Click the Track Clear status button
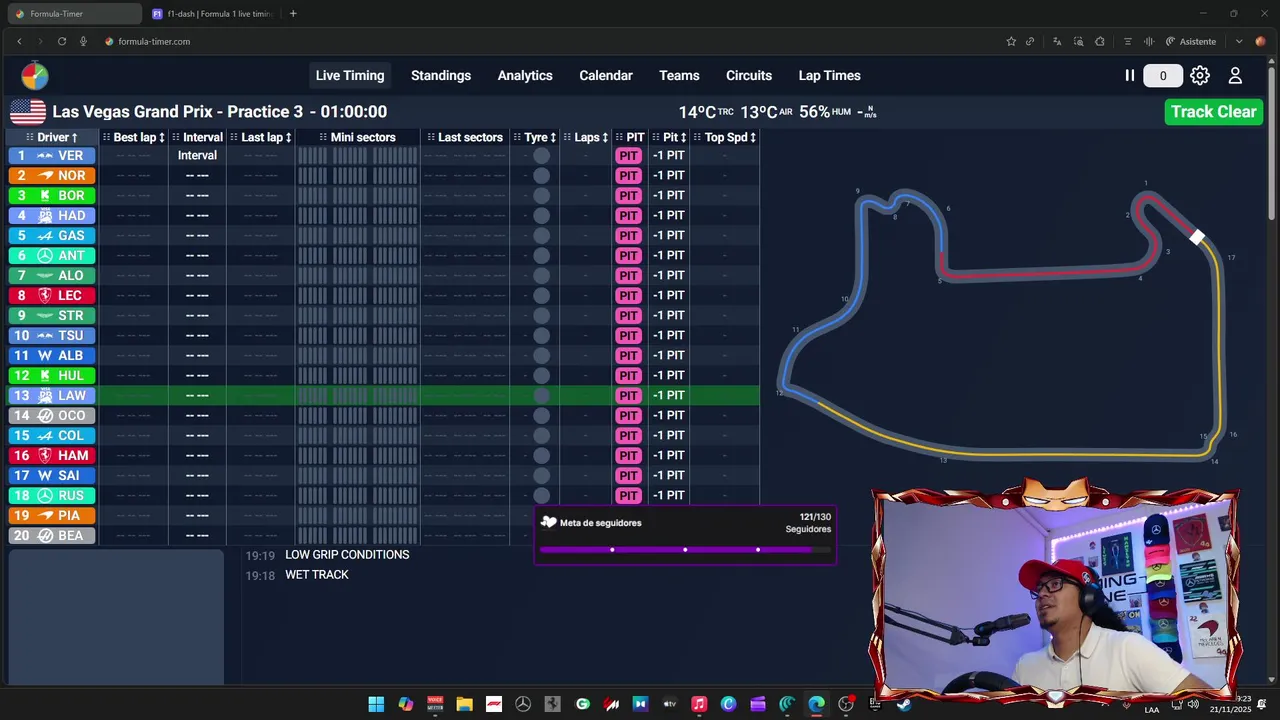The width and height of the screenshot is (1280, 720). point(1213,112)
